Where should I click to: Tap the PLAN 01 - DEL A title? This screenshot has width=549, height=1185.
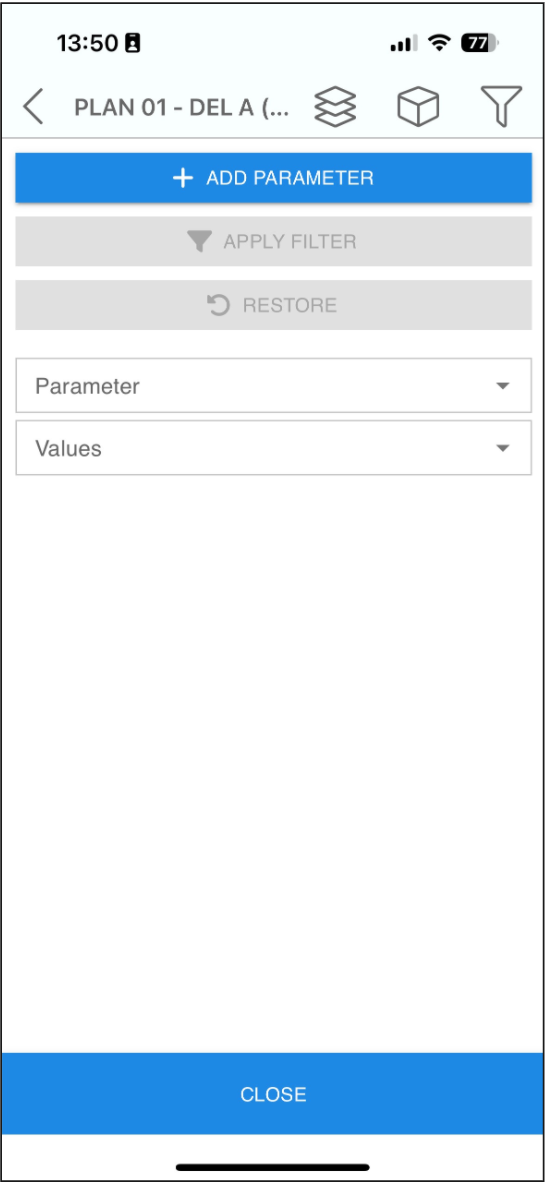pos(181,107)
